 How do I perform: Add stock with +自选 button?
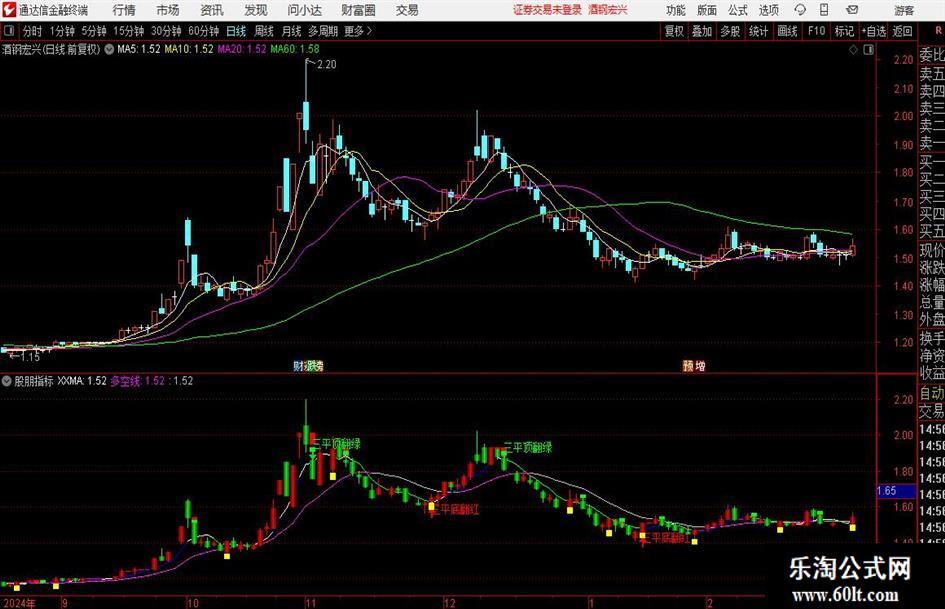tap(873, 31)
